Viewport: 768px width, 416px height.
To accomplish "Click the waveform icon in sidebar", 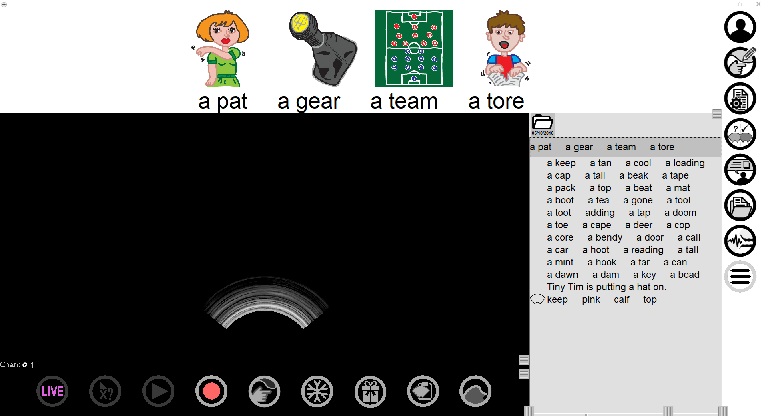I will coord(740,241).
